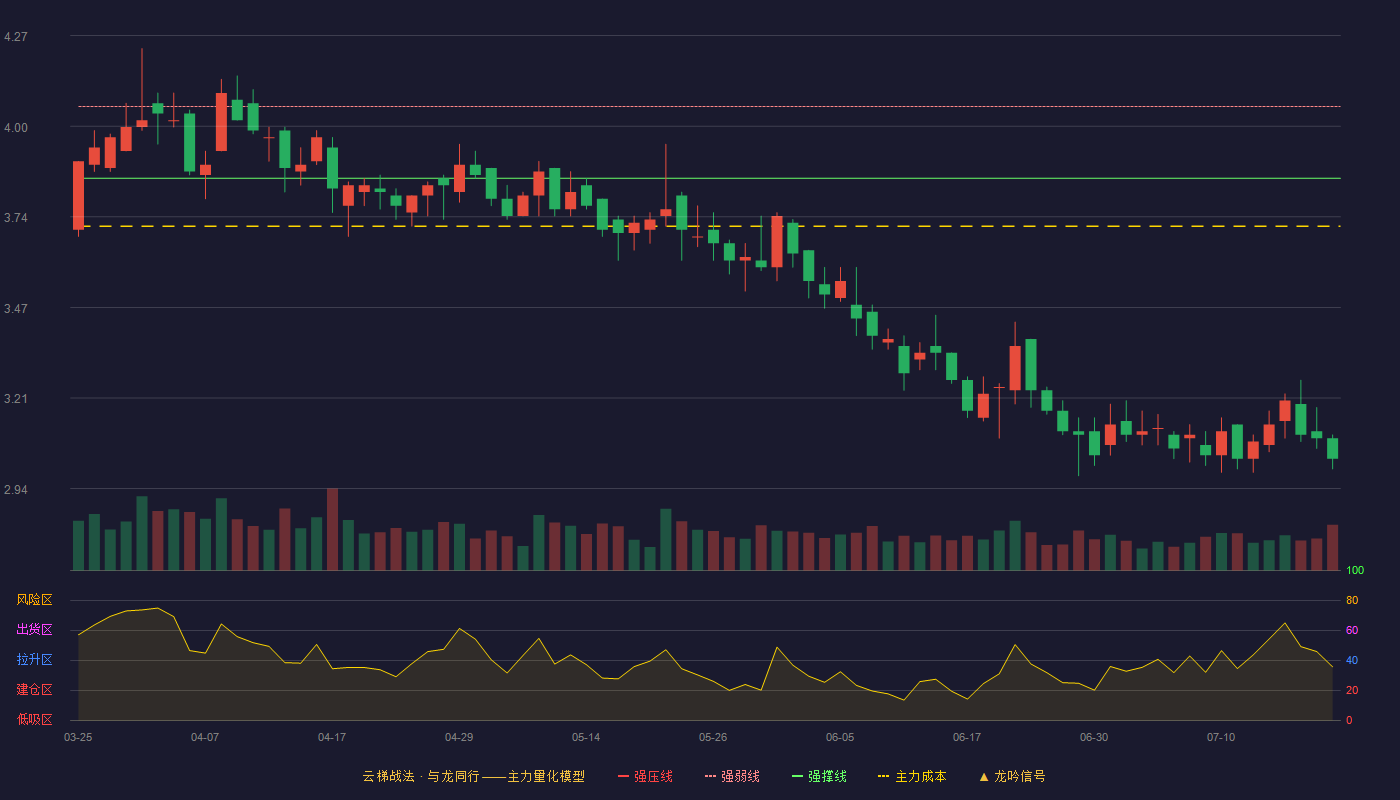Toggle the 强撑线 legend item
Image resolution: width=1400 pixels, height=800 pixels.
[x=819, y=776]
